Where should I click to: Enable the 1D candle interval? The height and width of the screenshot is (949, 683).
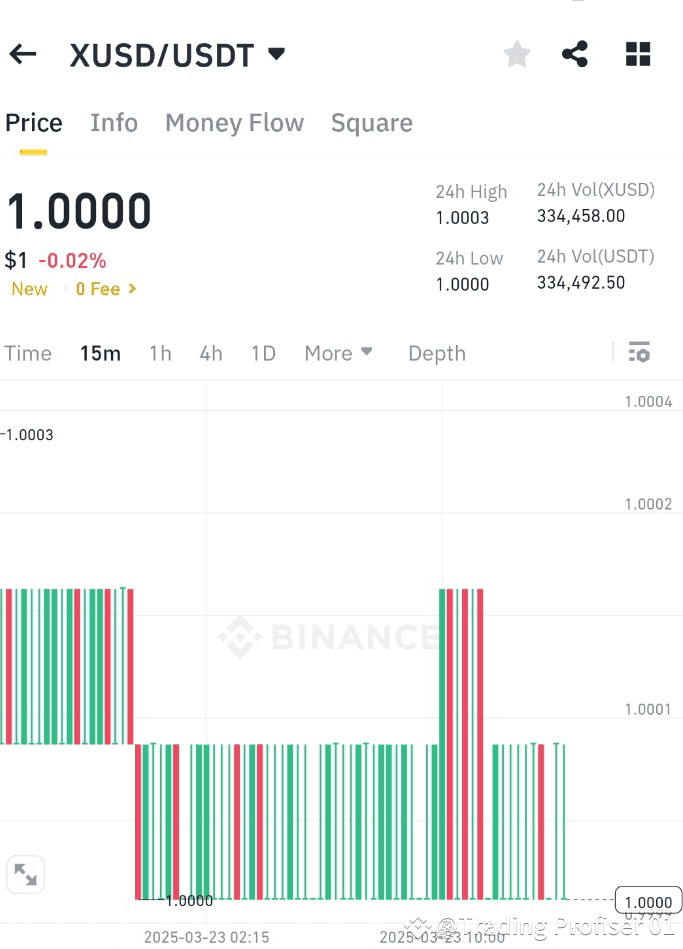point(263,352)
